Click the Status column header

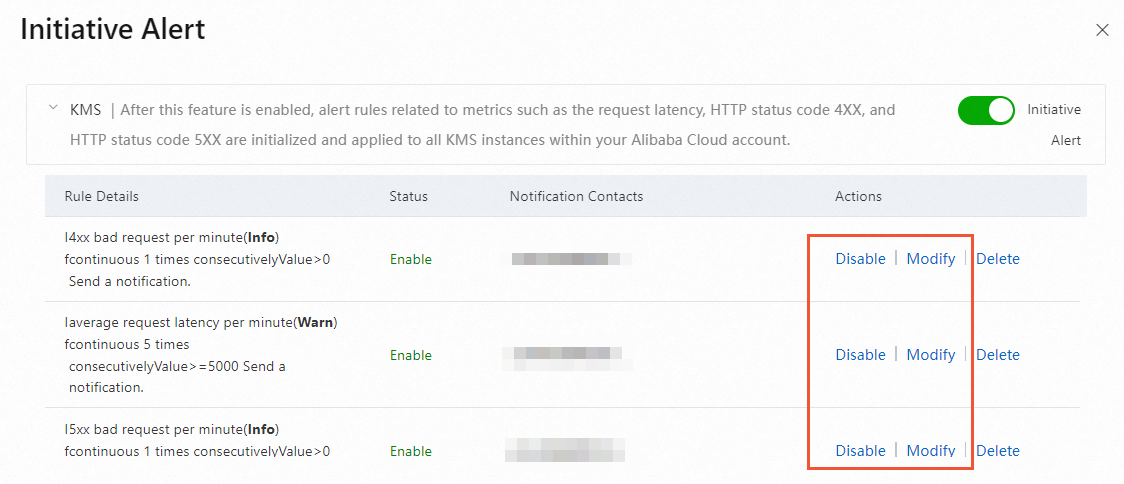point(408,196)
